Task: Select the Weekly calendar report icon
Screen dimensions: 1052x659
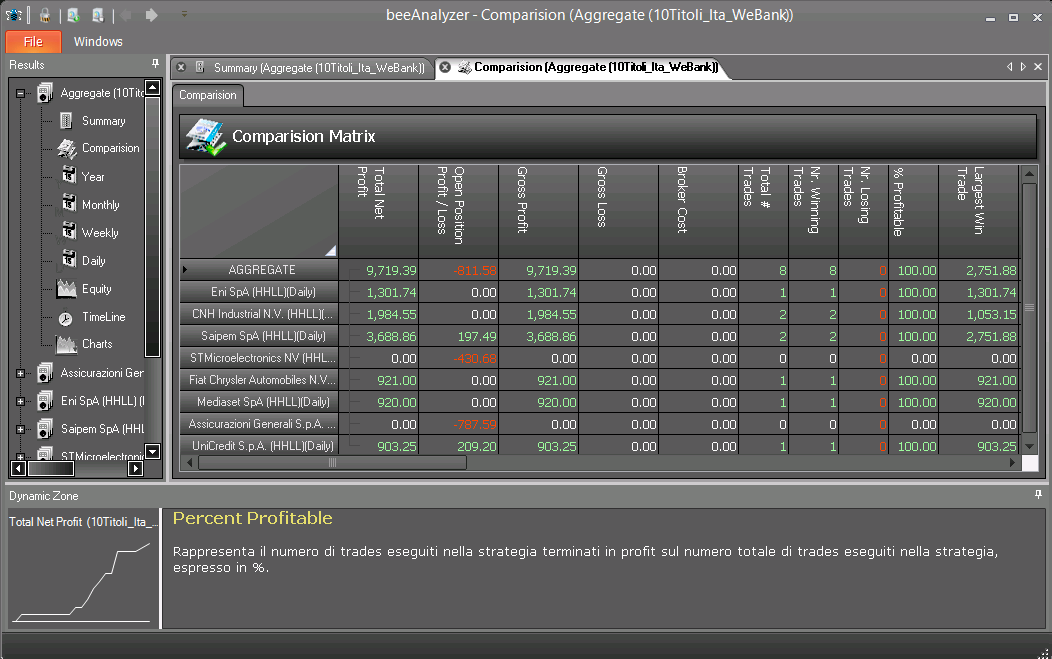Action: click(69, 230)
